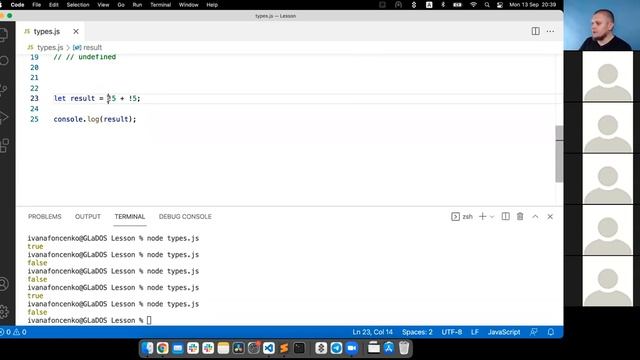Viewport: 640px width, 360px height.
Task: Open the Search view in activity bar
Action: 4,61
